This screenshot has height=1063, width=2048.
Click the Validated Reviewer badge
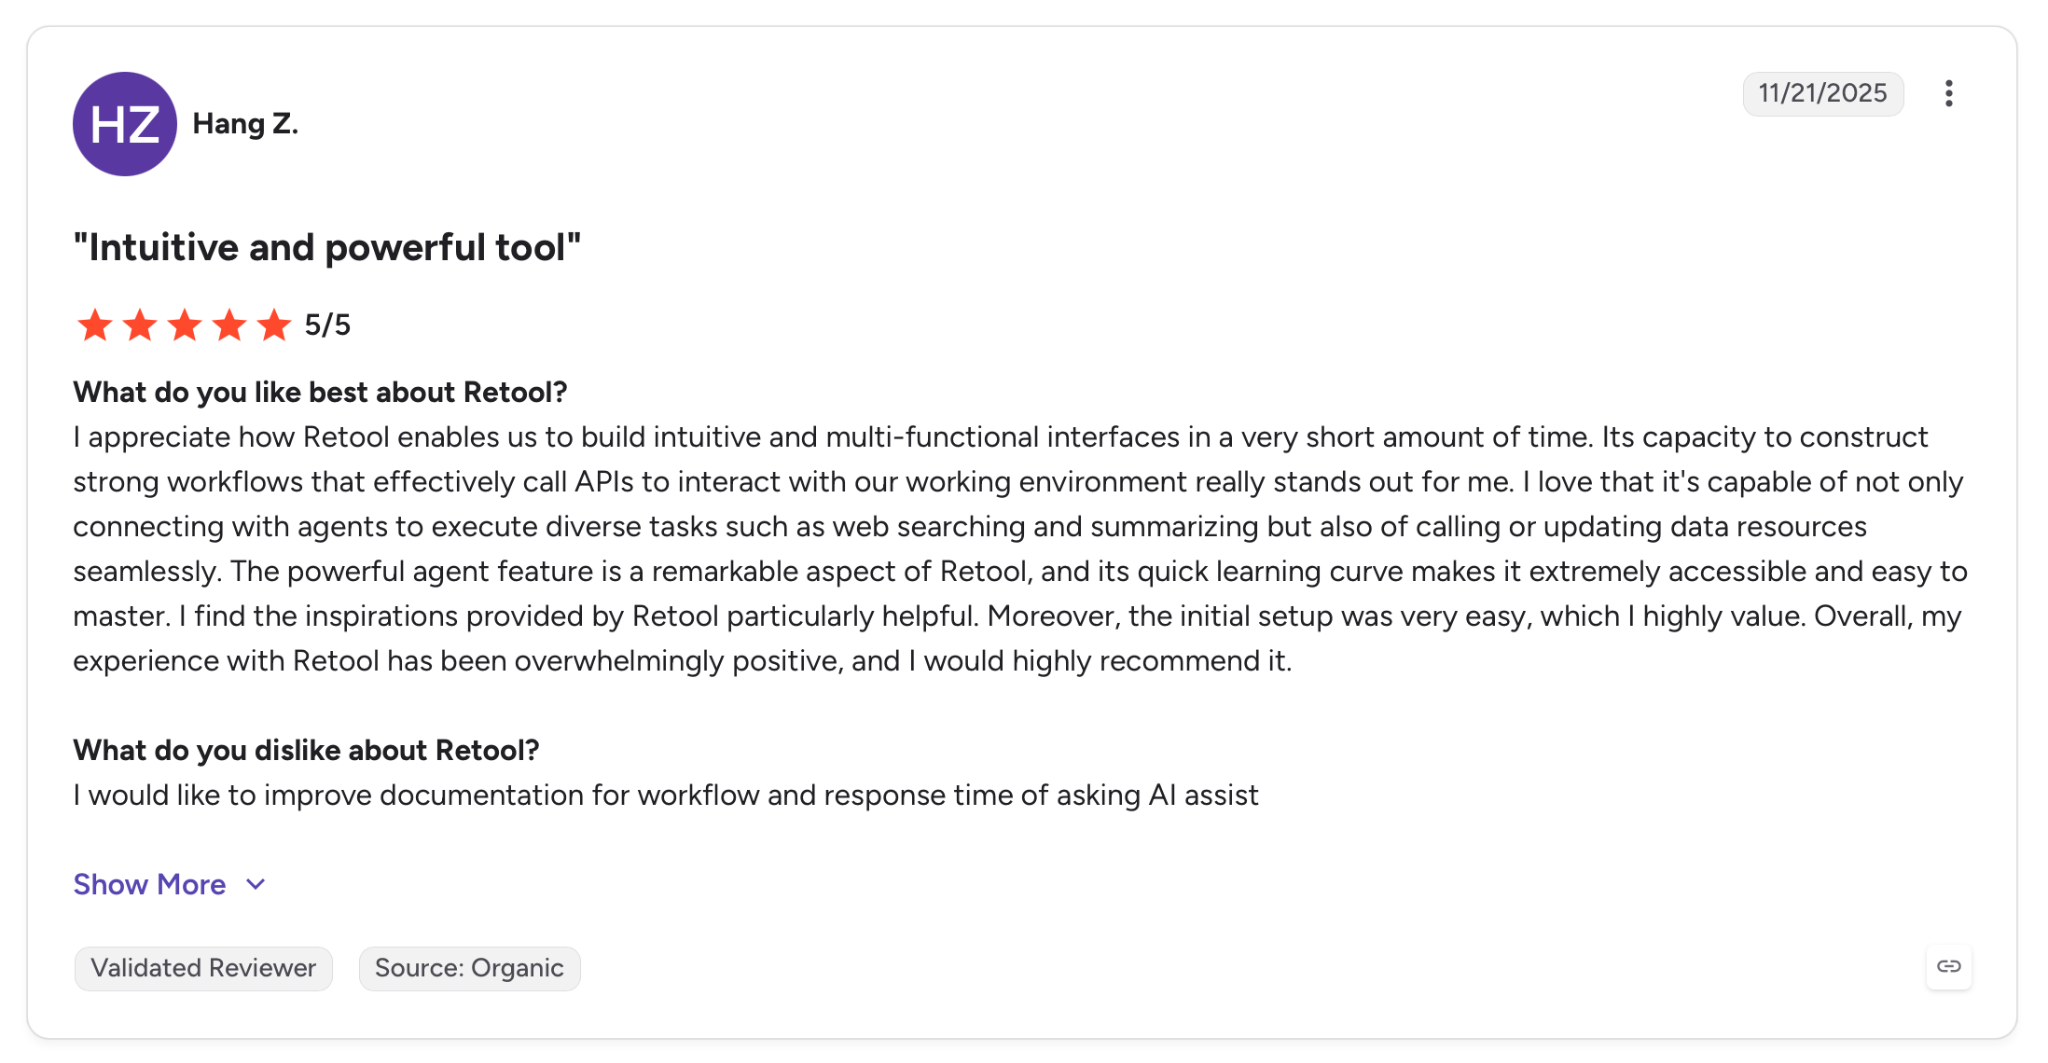pyautogui.click(x=203, y=968)
